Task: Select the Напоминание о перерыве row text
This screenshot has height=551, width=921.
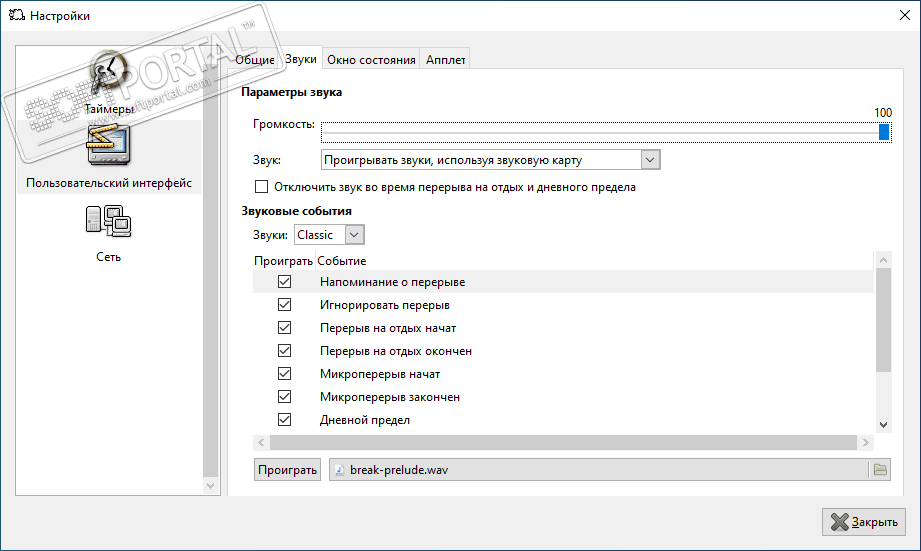Action: click(x=392, y=282)
